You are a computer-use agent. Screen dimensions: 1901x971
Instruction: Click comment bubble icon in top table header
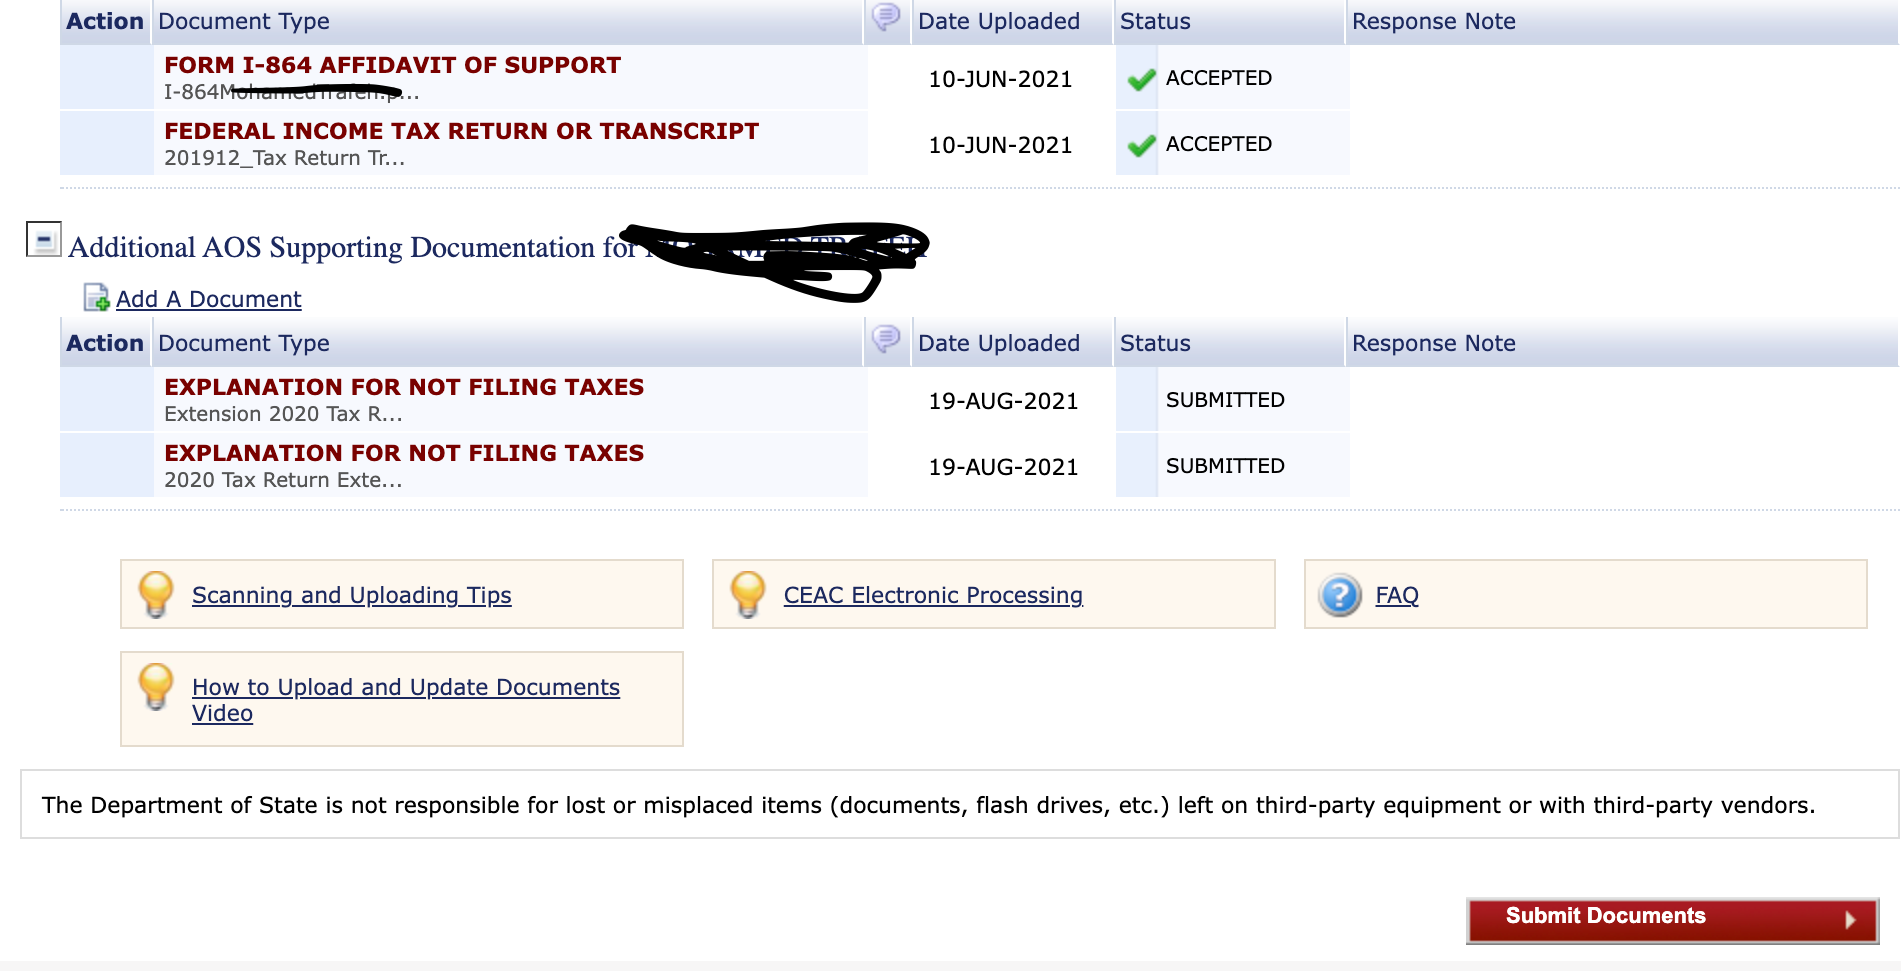coord(886,17)
